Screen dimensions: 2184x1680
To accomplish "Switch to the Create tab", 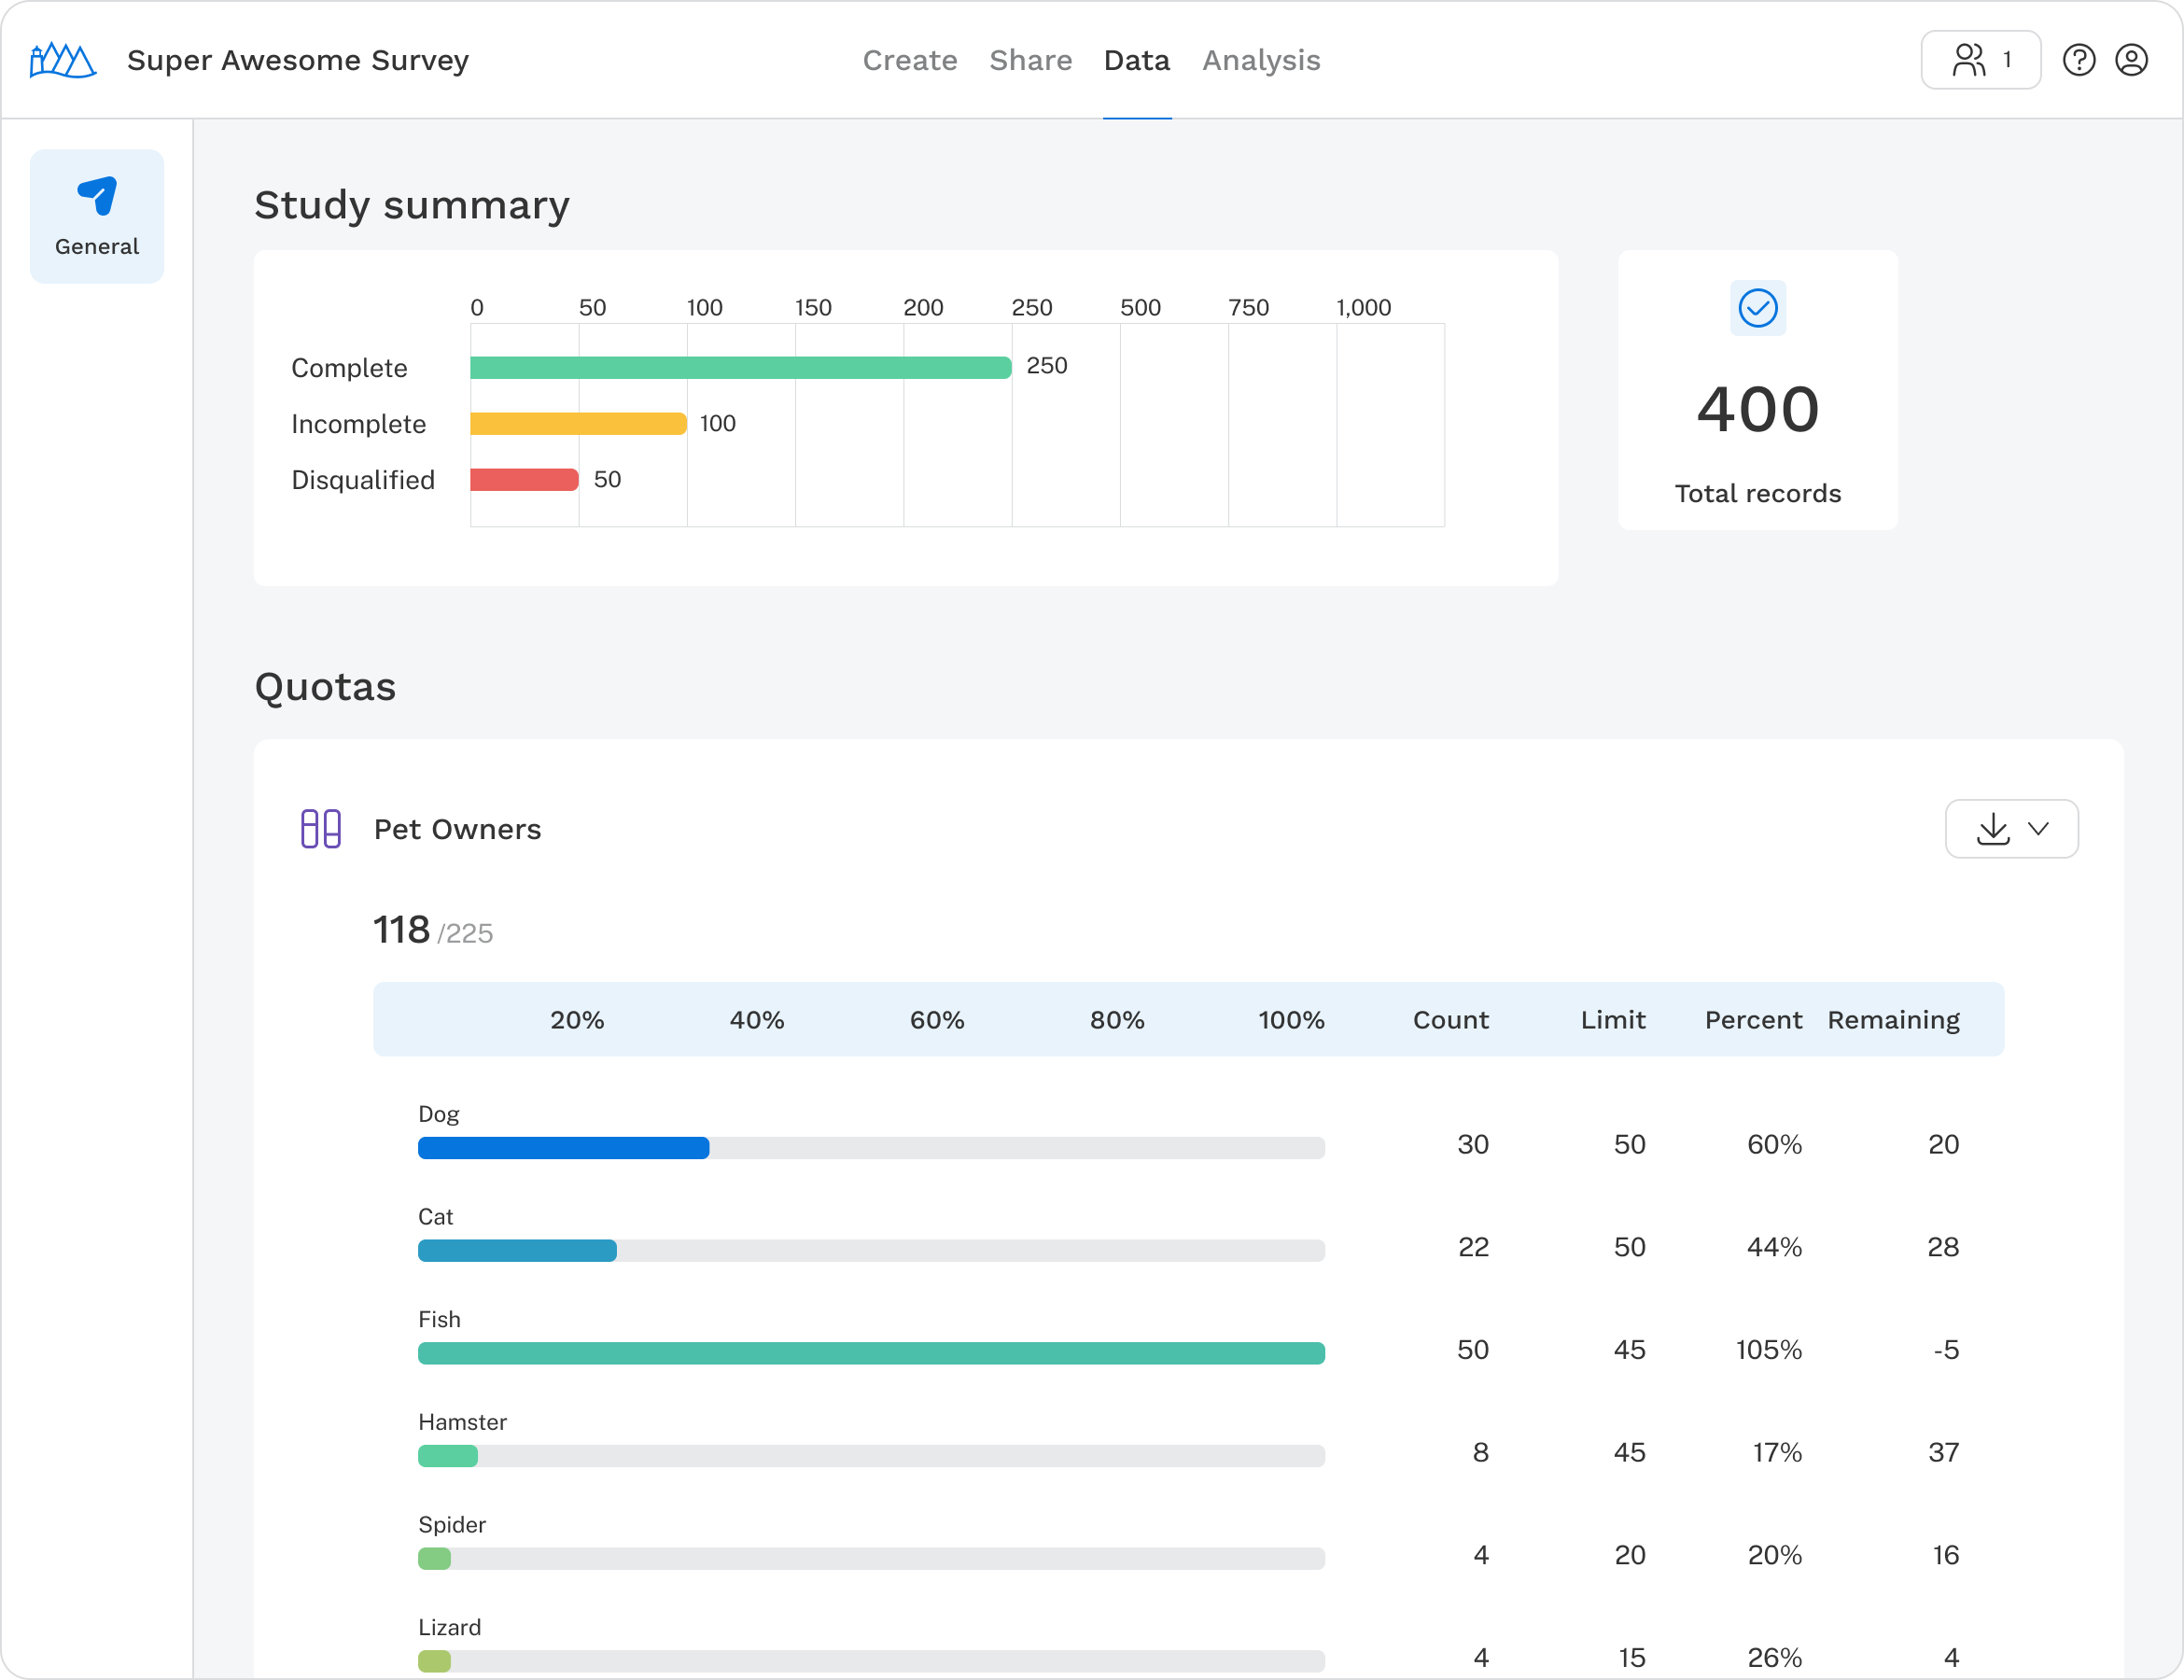I will (910, 60).
